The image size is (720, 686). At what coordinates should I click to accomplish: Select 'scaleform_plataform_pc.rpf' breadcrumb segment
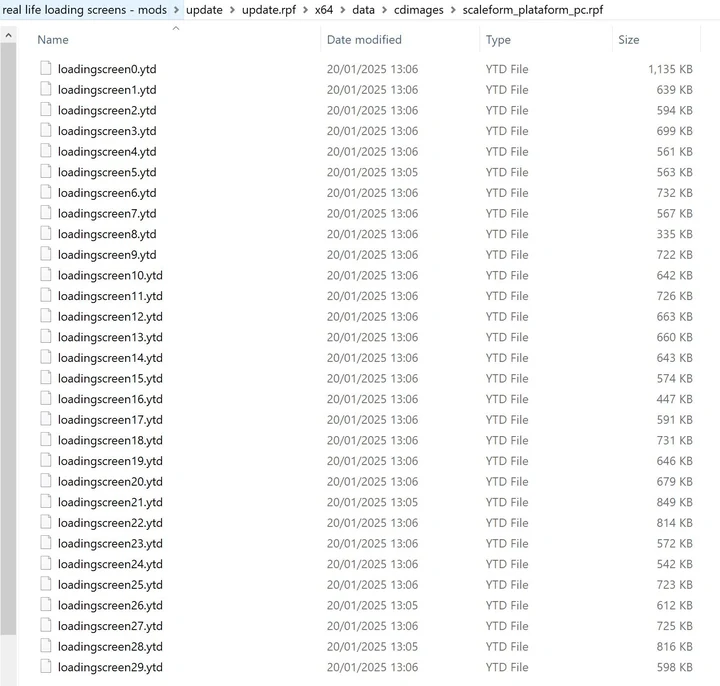[533, 10]
